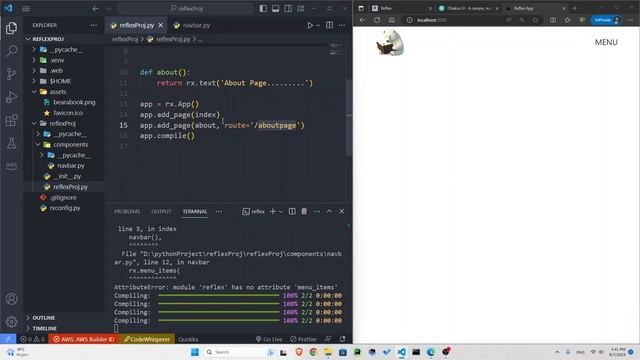
Task: Open a new browser tab
Action: tap(575, 8)
